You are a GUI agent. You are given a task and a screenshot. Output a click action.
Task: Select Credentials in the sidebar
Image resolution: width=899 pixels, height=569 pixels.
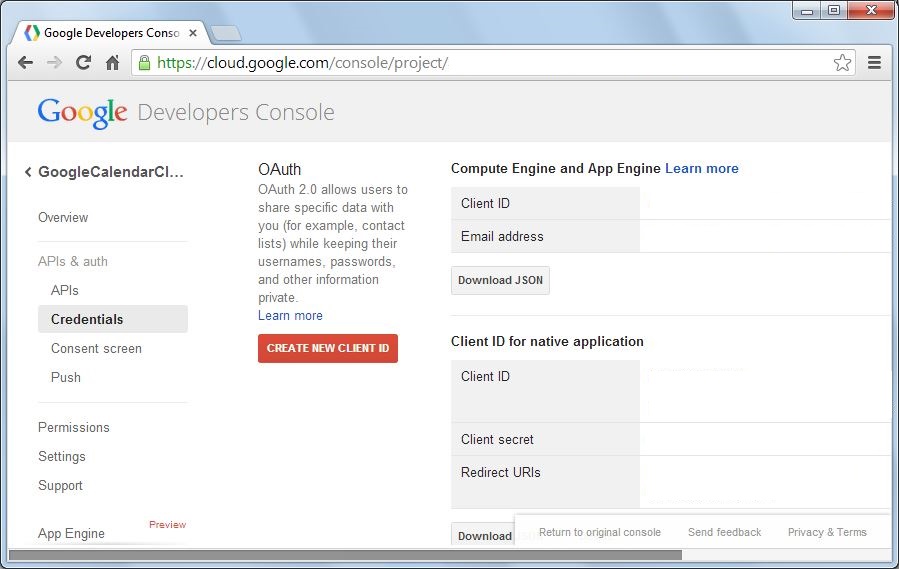(x=113, y=319)
